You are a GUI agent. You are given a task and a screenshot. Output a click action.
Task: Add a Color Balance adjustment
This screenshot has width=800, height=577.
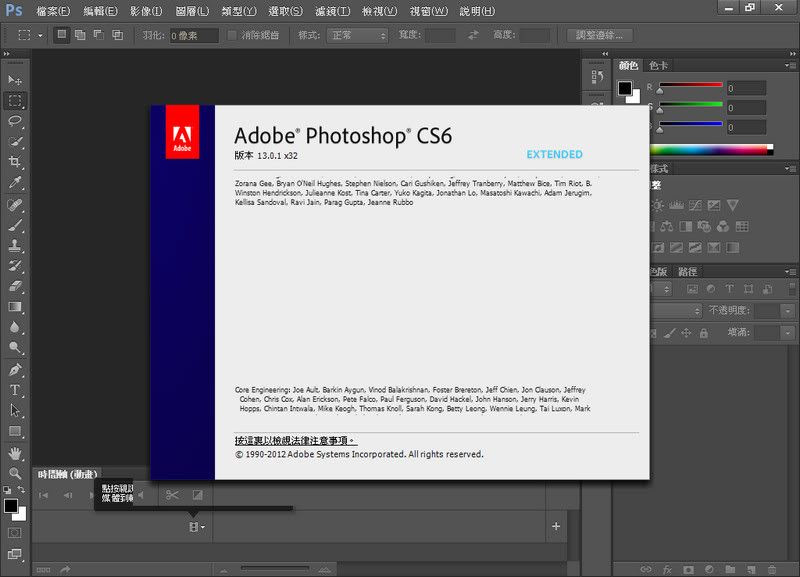pos(666,227)
